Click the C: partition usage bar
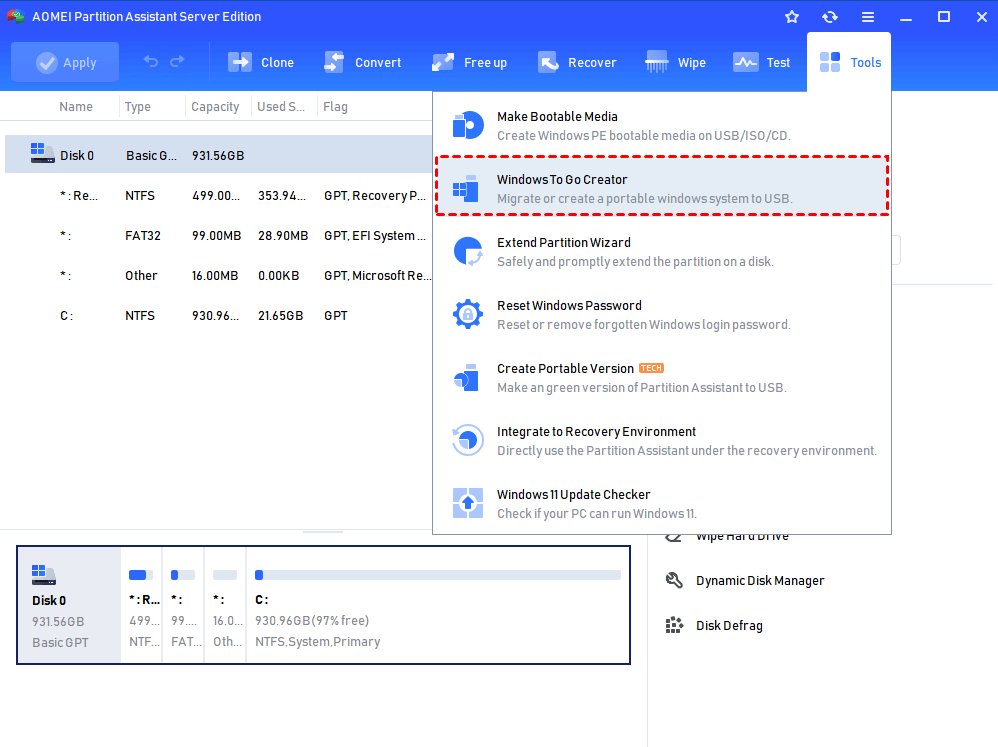Viewport: 998px width, 747px height. [438, 575]
